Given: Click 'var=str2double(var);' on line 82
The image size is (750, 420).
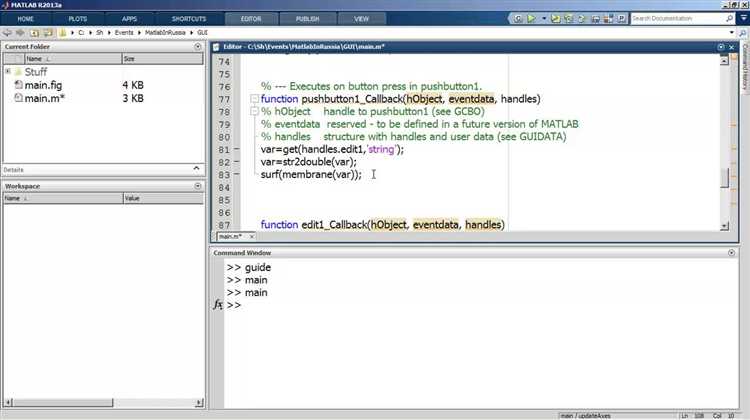Looking at the screenshot, I should point(309,162).
